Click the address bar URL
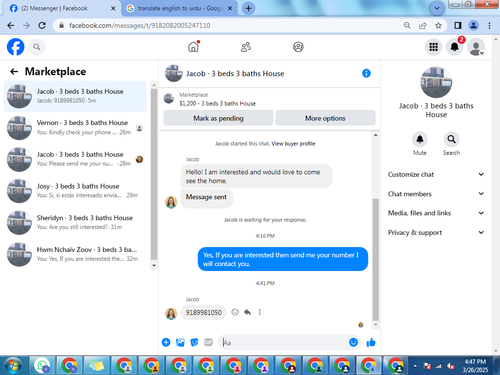The image size is (500, 375). pos(139,25)
